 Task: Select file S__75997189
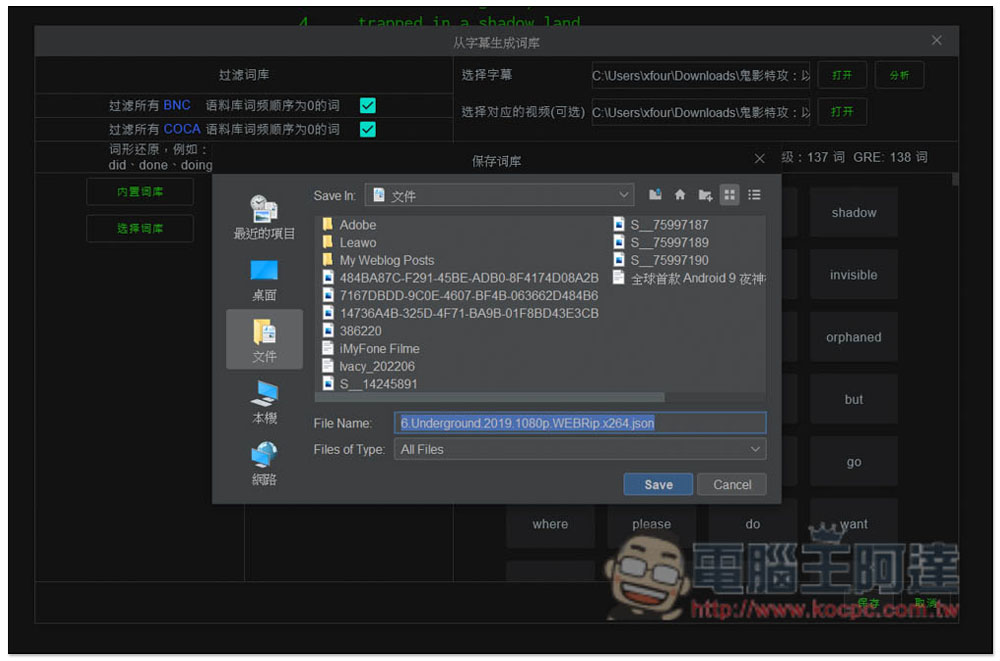click(x=661, y=242)
